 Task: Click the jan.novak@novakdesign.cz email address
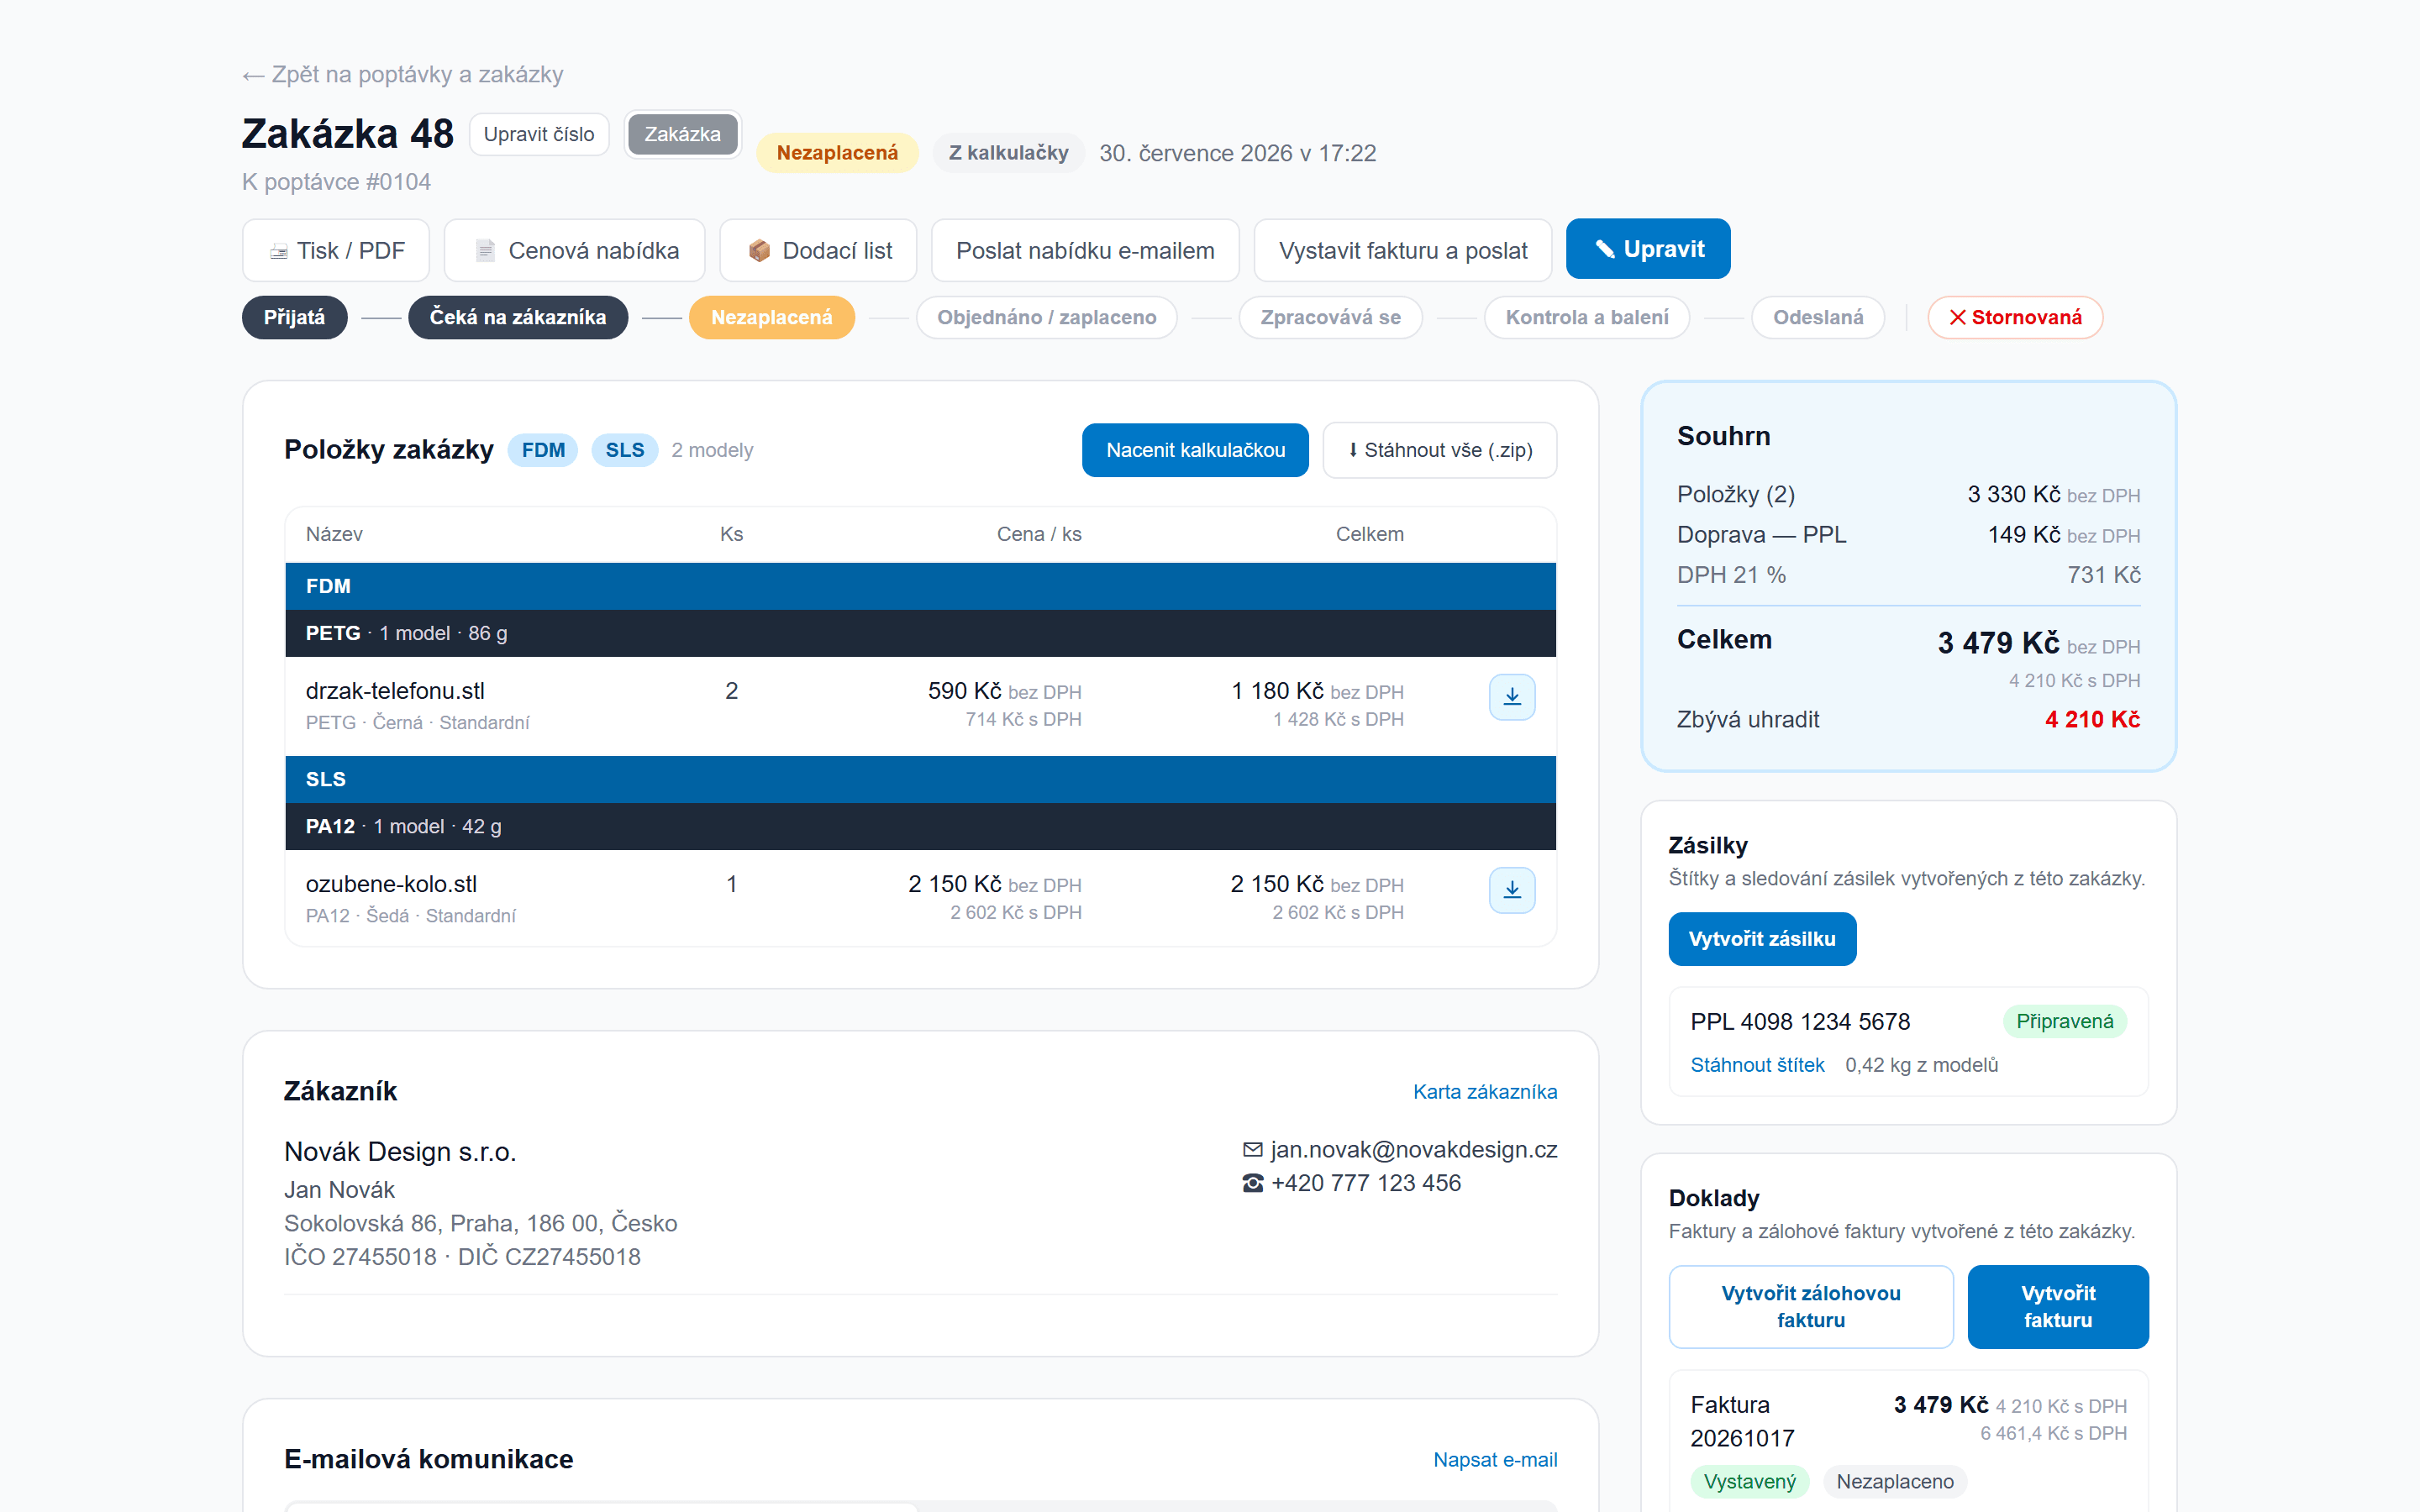tap(1414, 1150)
